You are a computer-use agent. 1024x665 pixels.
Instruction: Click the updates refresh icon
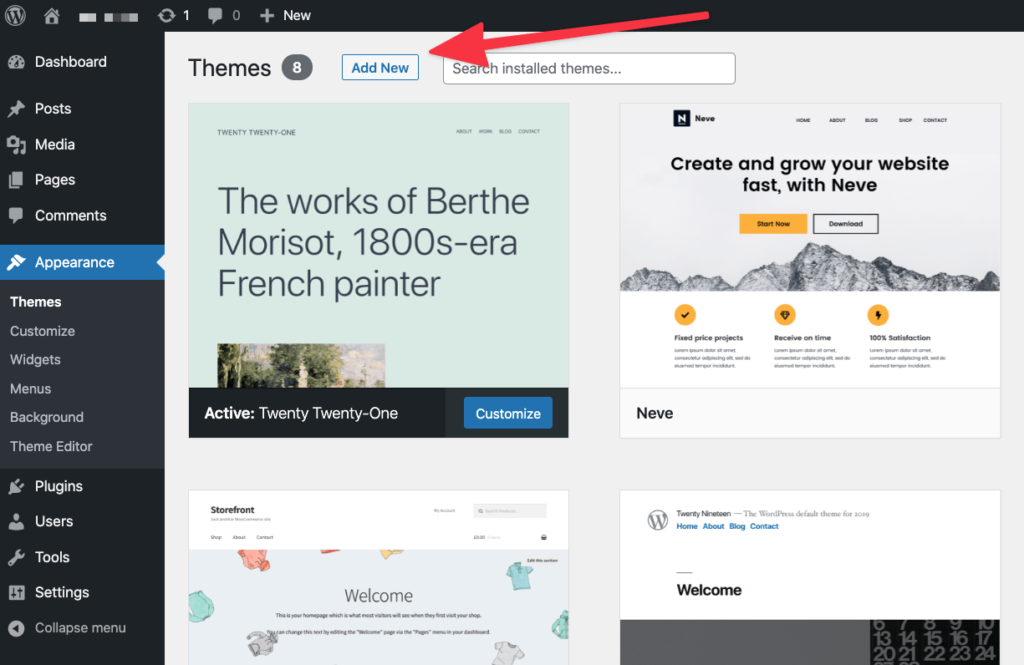pos(167,15)
